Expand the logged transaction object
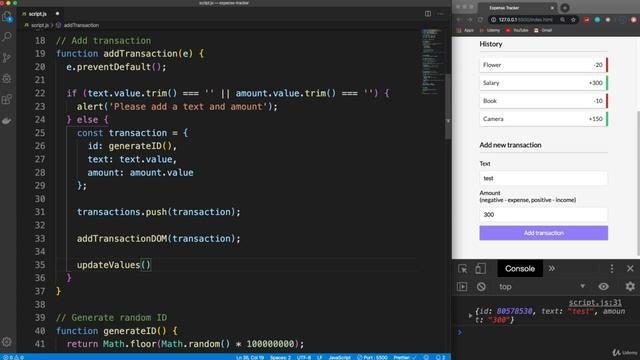The width and height of the screenshot is (640, 360). 470,316
